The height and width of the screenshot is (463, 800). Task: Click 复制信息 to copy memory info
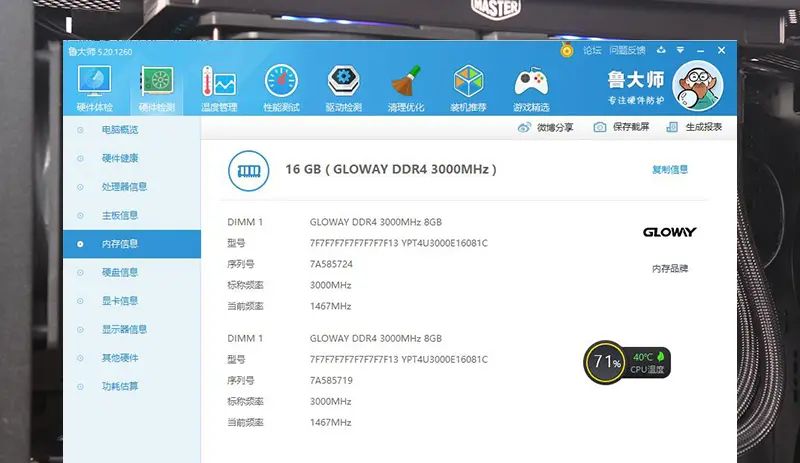click(670, 169)
